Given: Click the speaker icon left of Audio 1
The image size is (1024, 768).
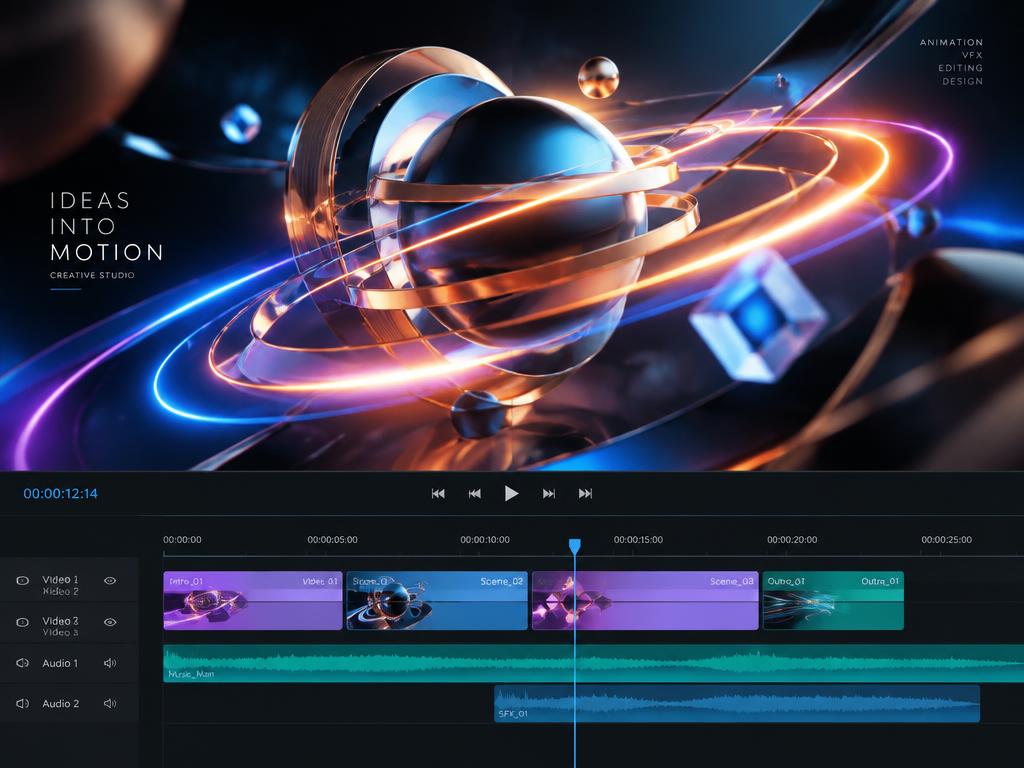Looking at the screenshot, I should [22, 663].
